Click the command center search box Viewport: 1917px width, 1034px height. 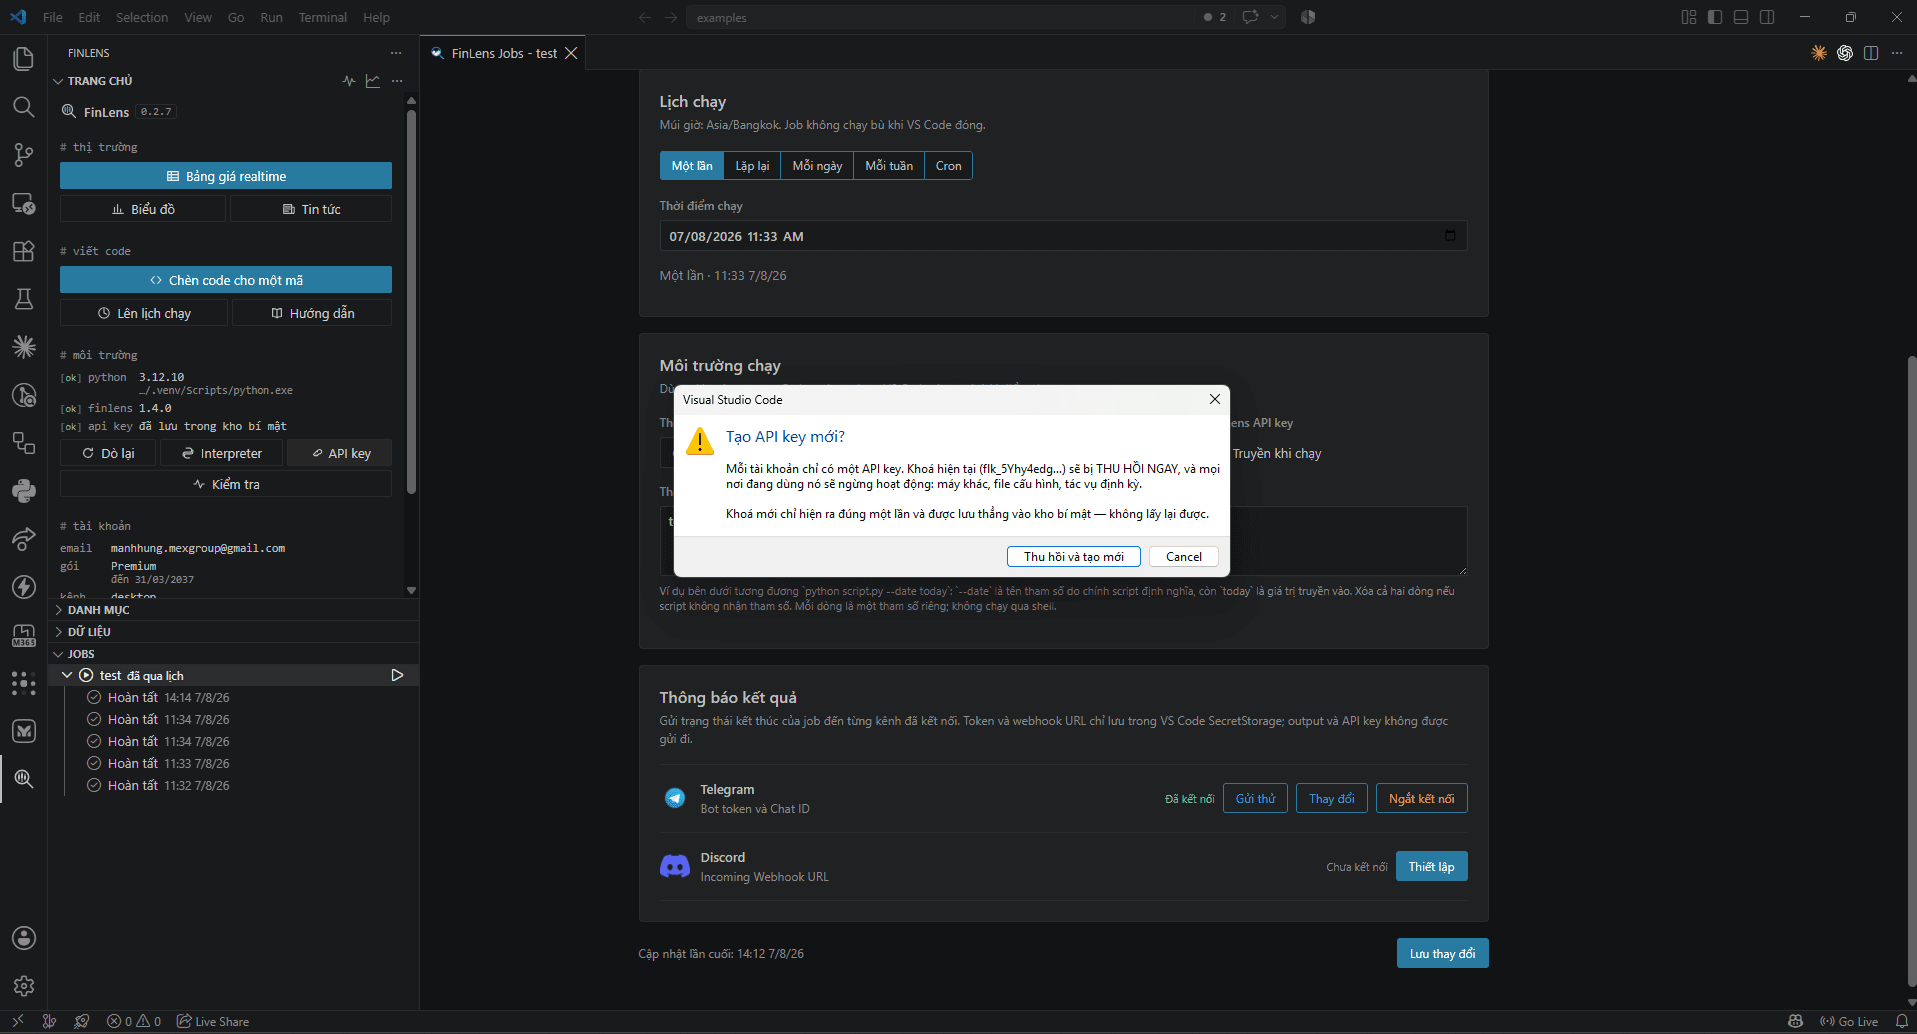(x=940, y=17)
